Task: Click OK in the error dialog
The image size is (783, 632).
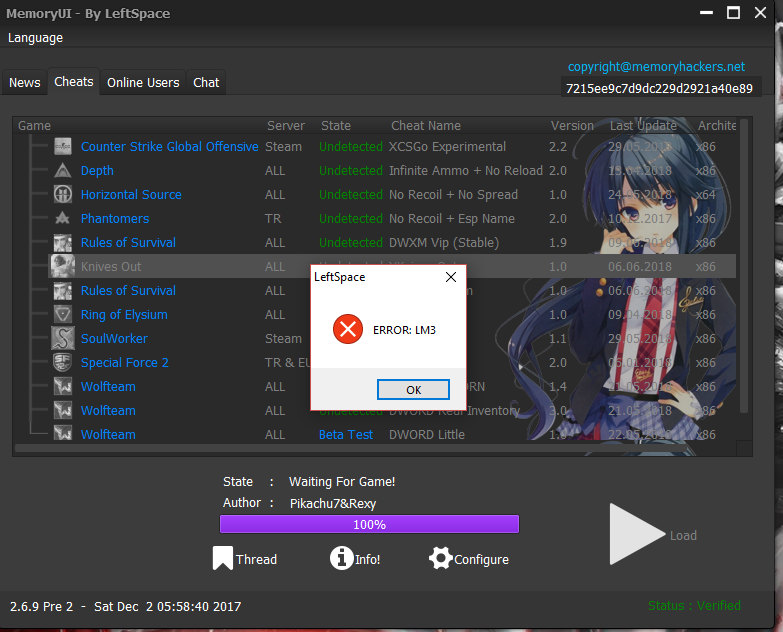Action: (x=413, y=389)
